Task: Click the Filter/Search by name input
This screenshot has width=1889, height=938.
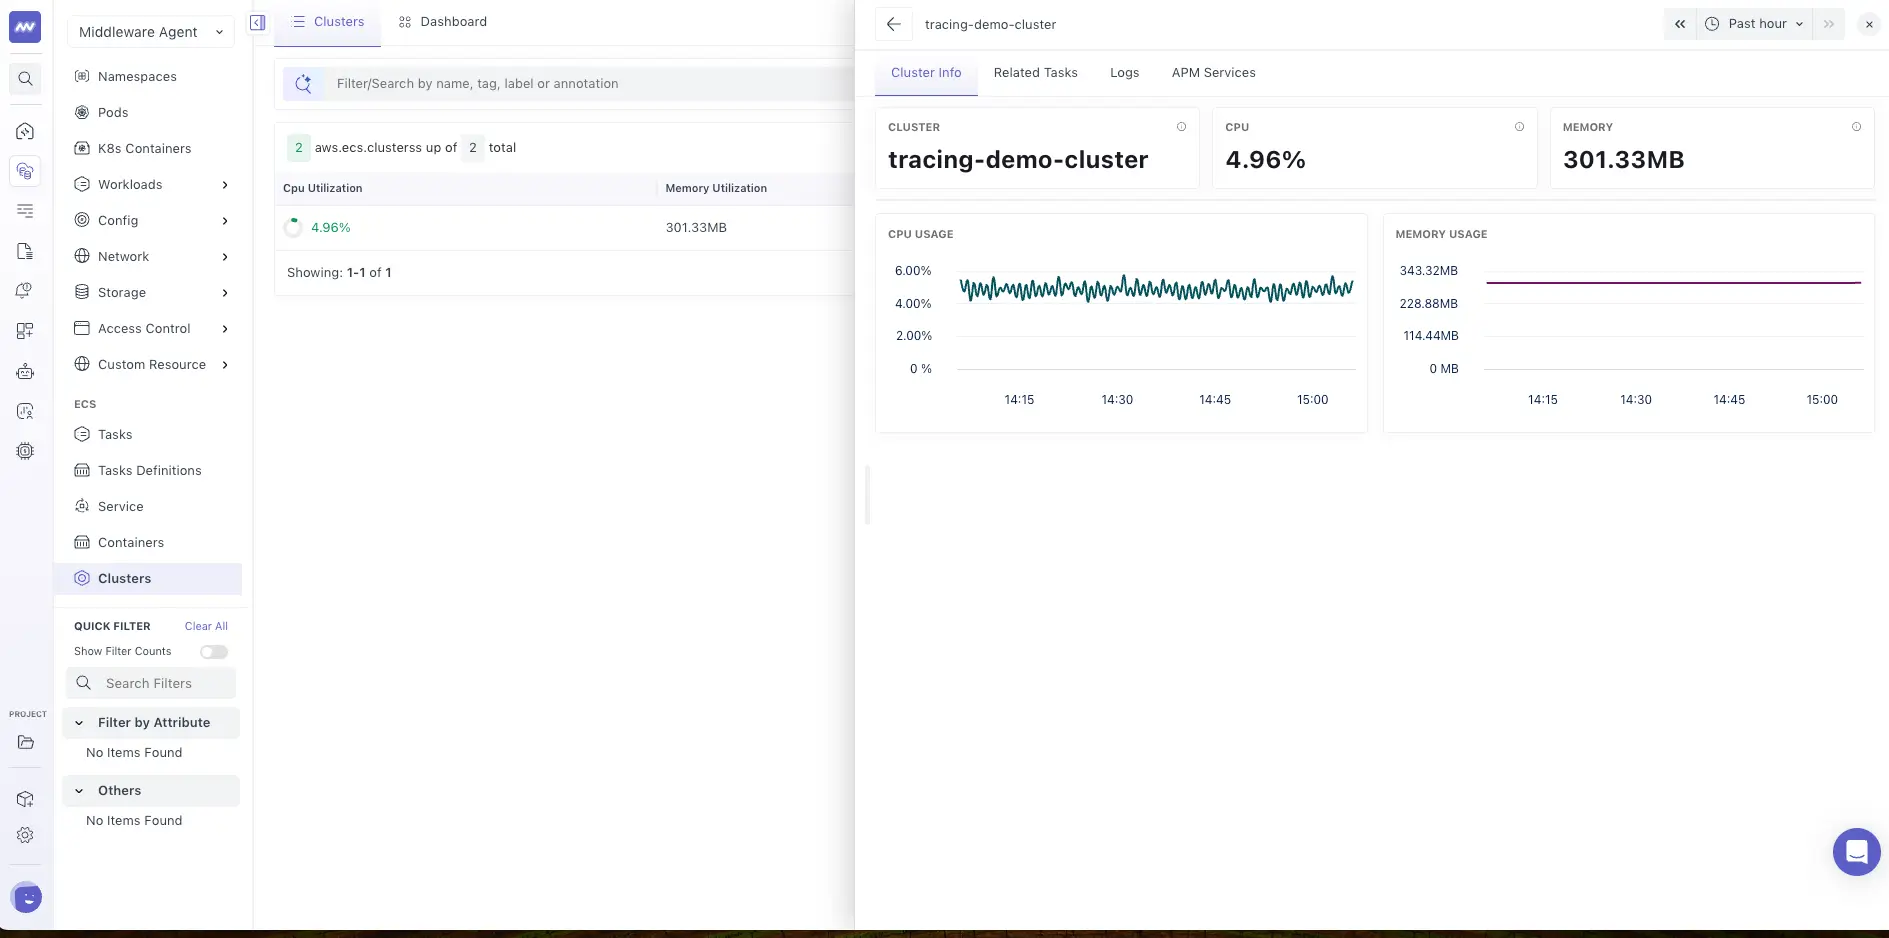Action: pyautogui.click(x=590, y=84)
